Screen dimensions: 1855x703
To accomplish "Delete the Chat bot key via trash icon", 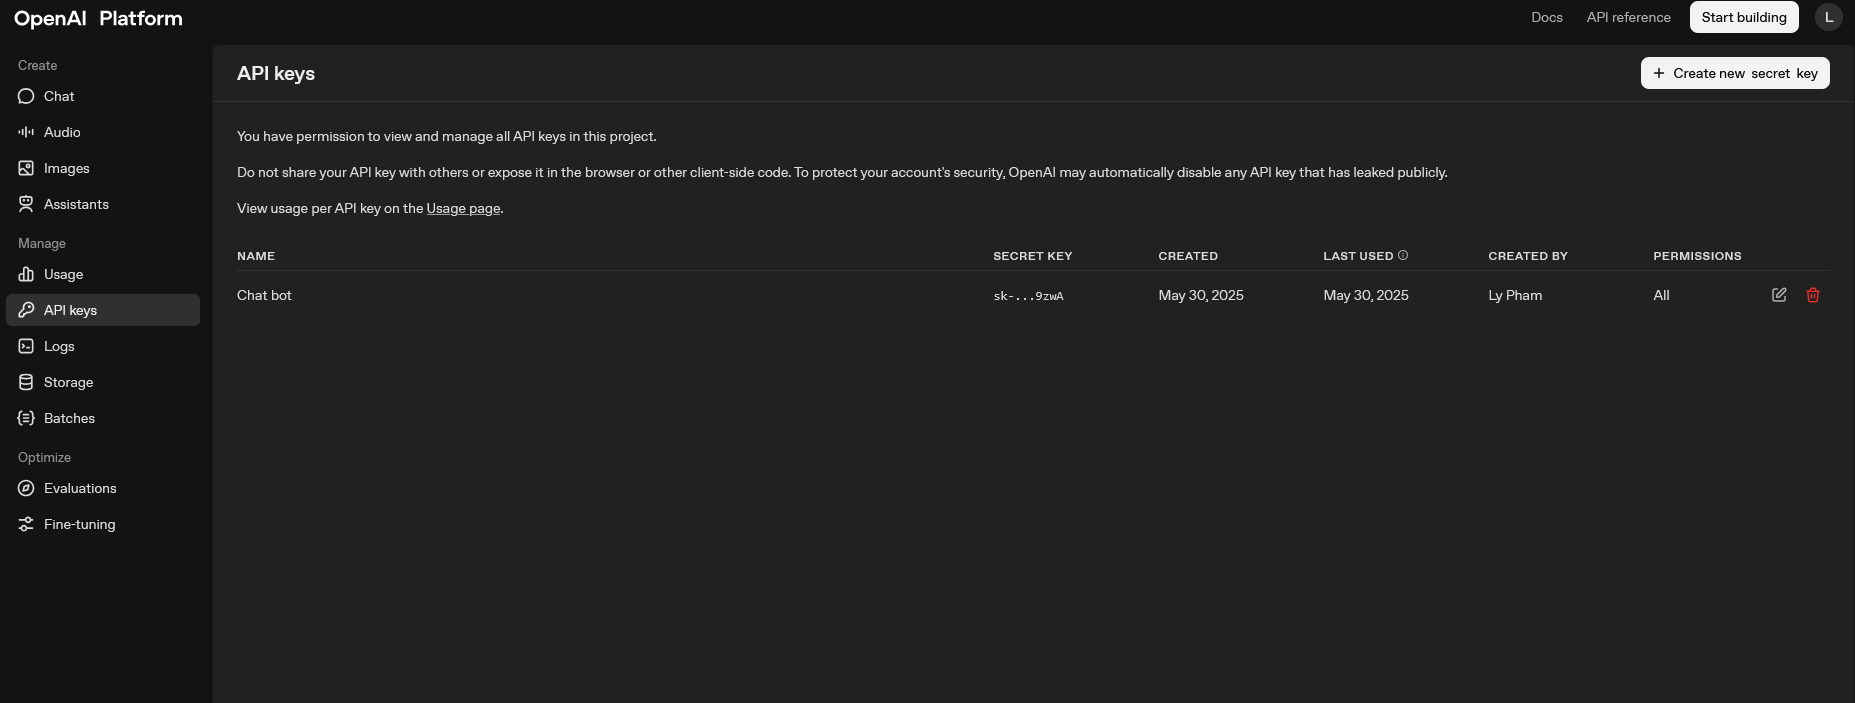I will click(1813, 295).
